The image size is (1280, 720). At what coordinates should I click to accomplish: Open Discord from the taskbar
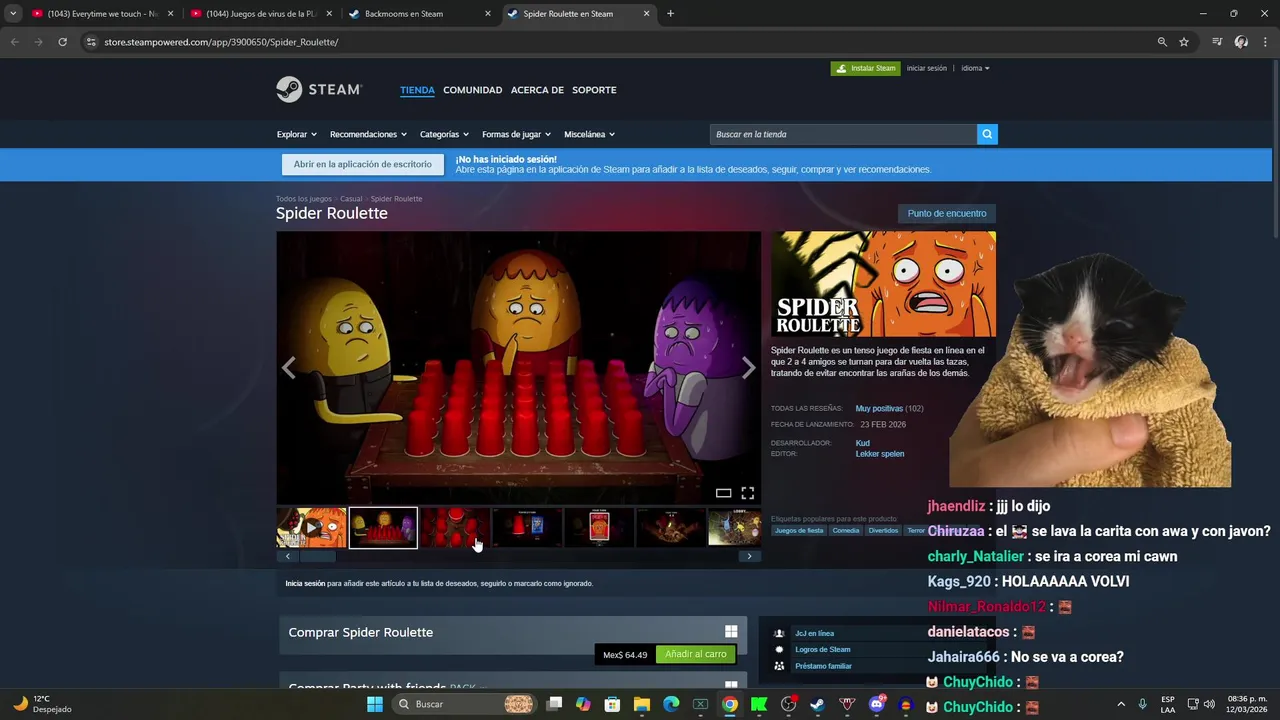coord(877,704)
